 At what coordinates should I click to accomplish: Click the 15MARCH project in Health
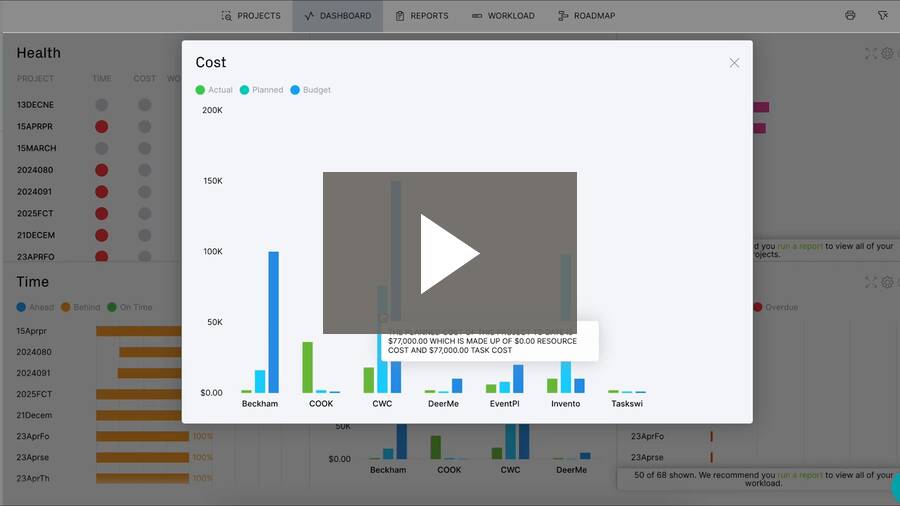point(37,148)
